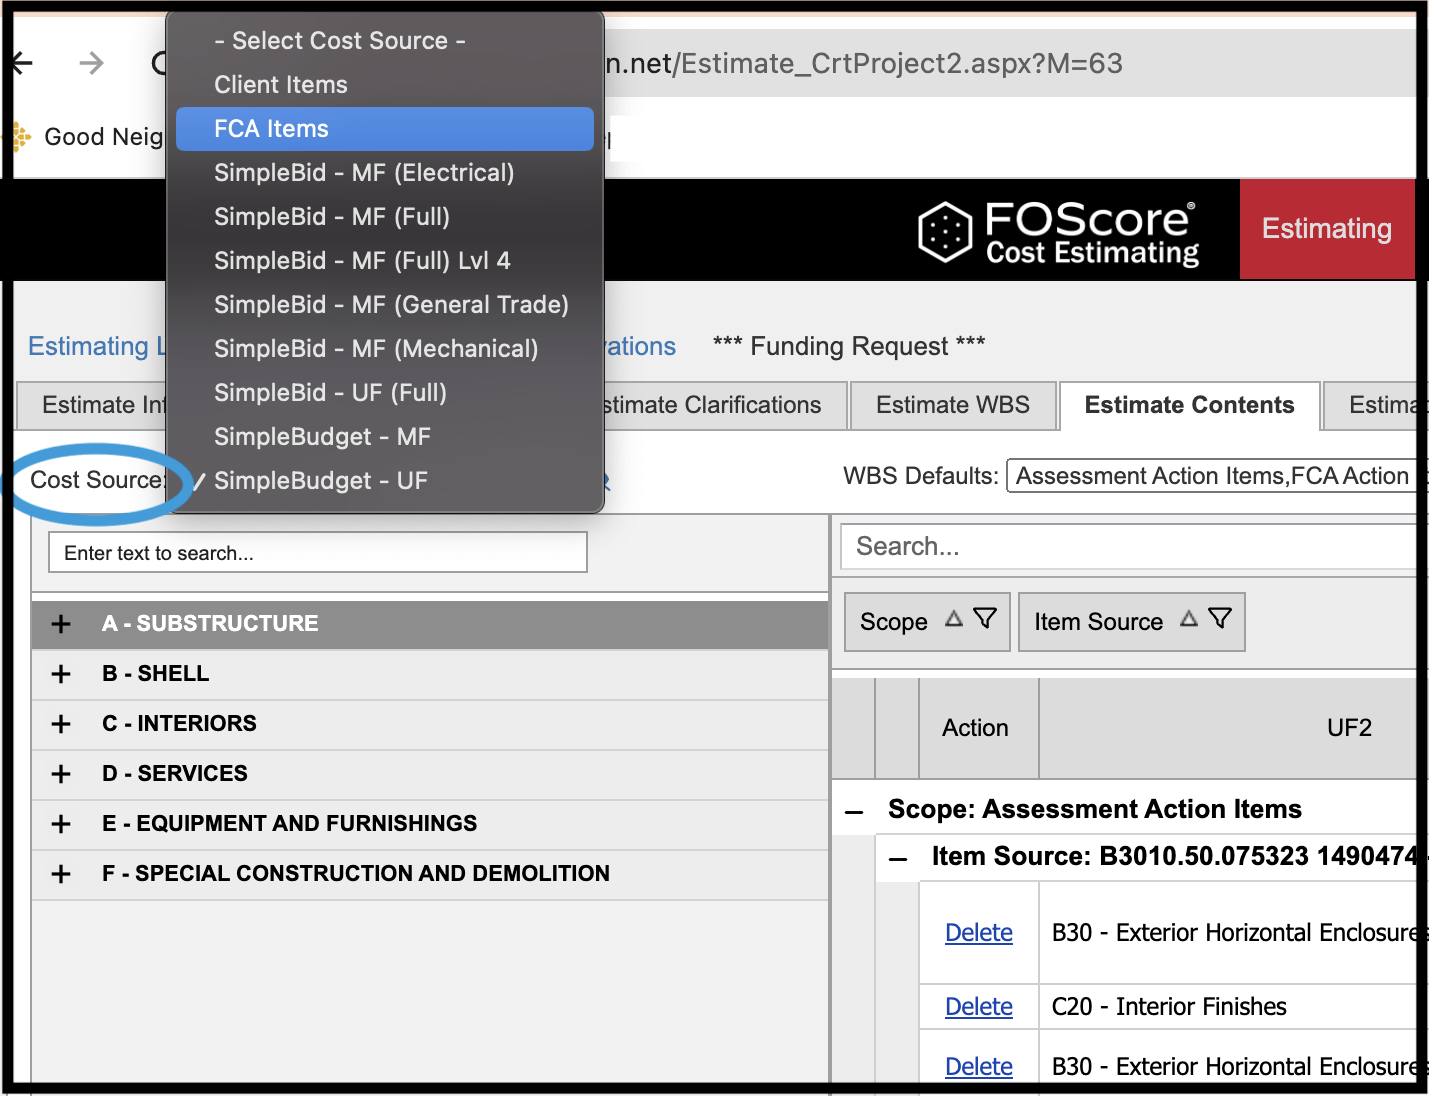1429x1096 pixels.
Task: Select SimpleBid - MF (Electrical)
Action: tap(385, 173)
